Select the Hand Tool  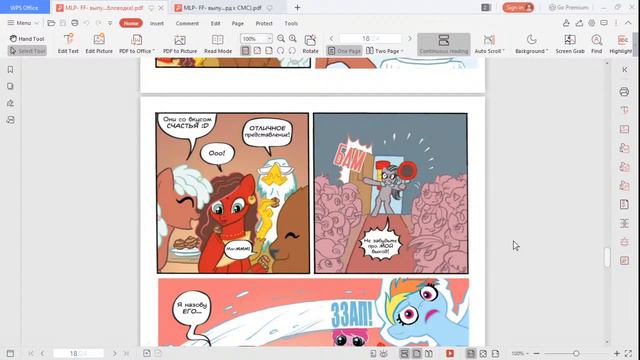[27, 39]
